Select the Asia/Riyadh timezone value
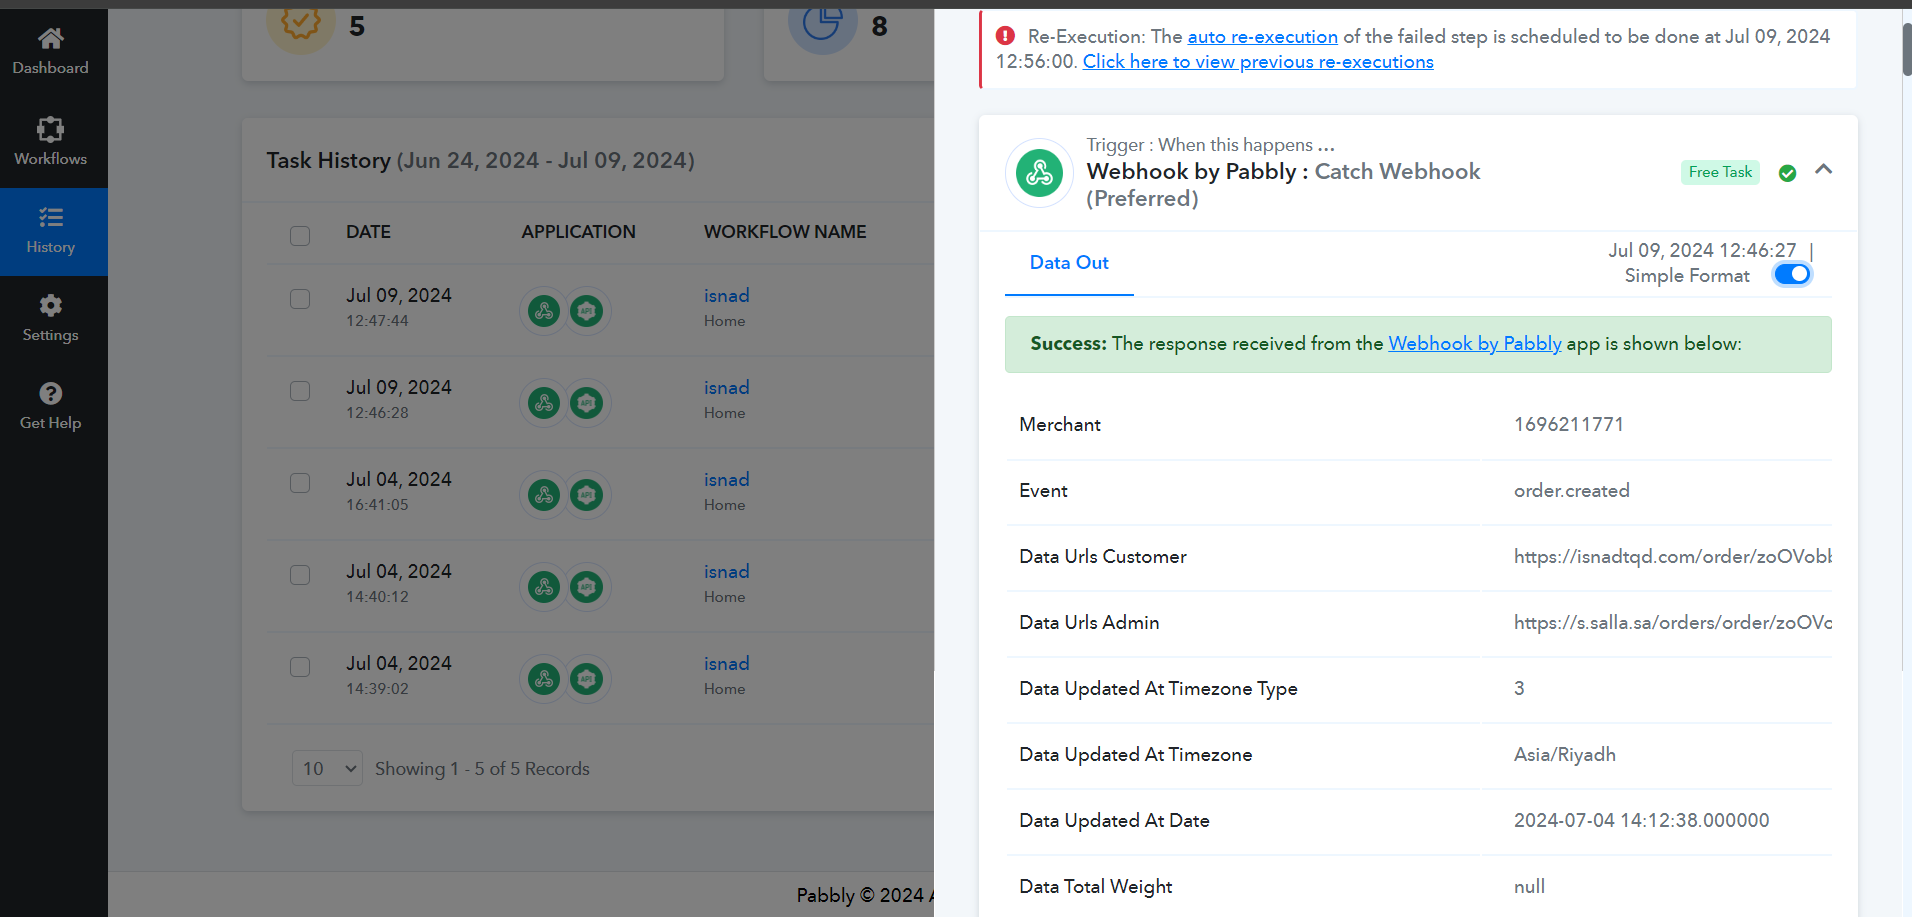 (x=1565, y=754)
